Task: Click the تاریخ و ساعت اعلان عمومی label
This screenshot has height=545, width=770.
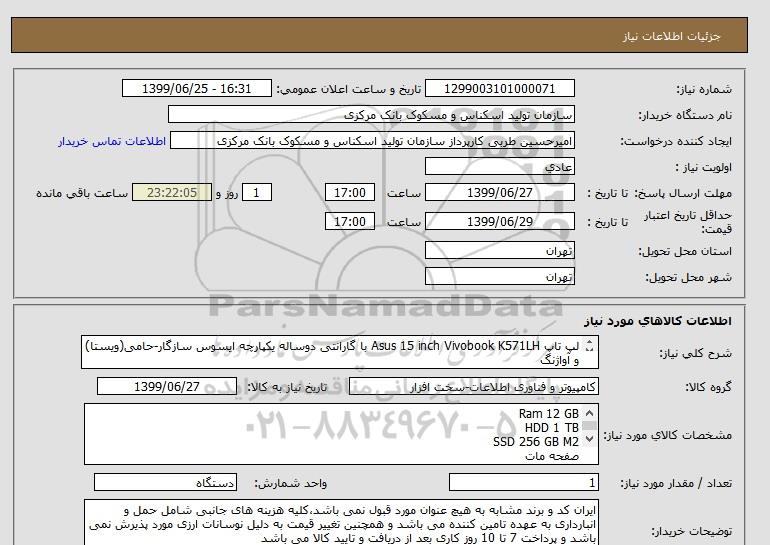Action: point(349,89)
